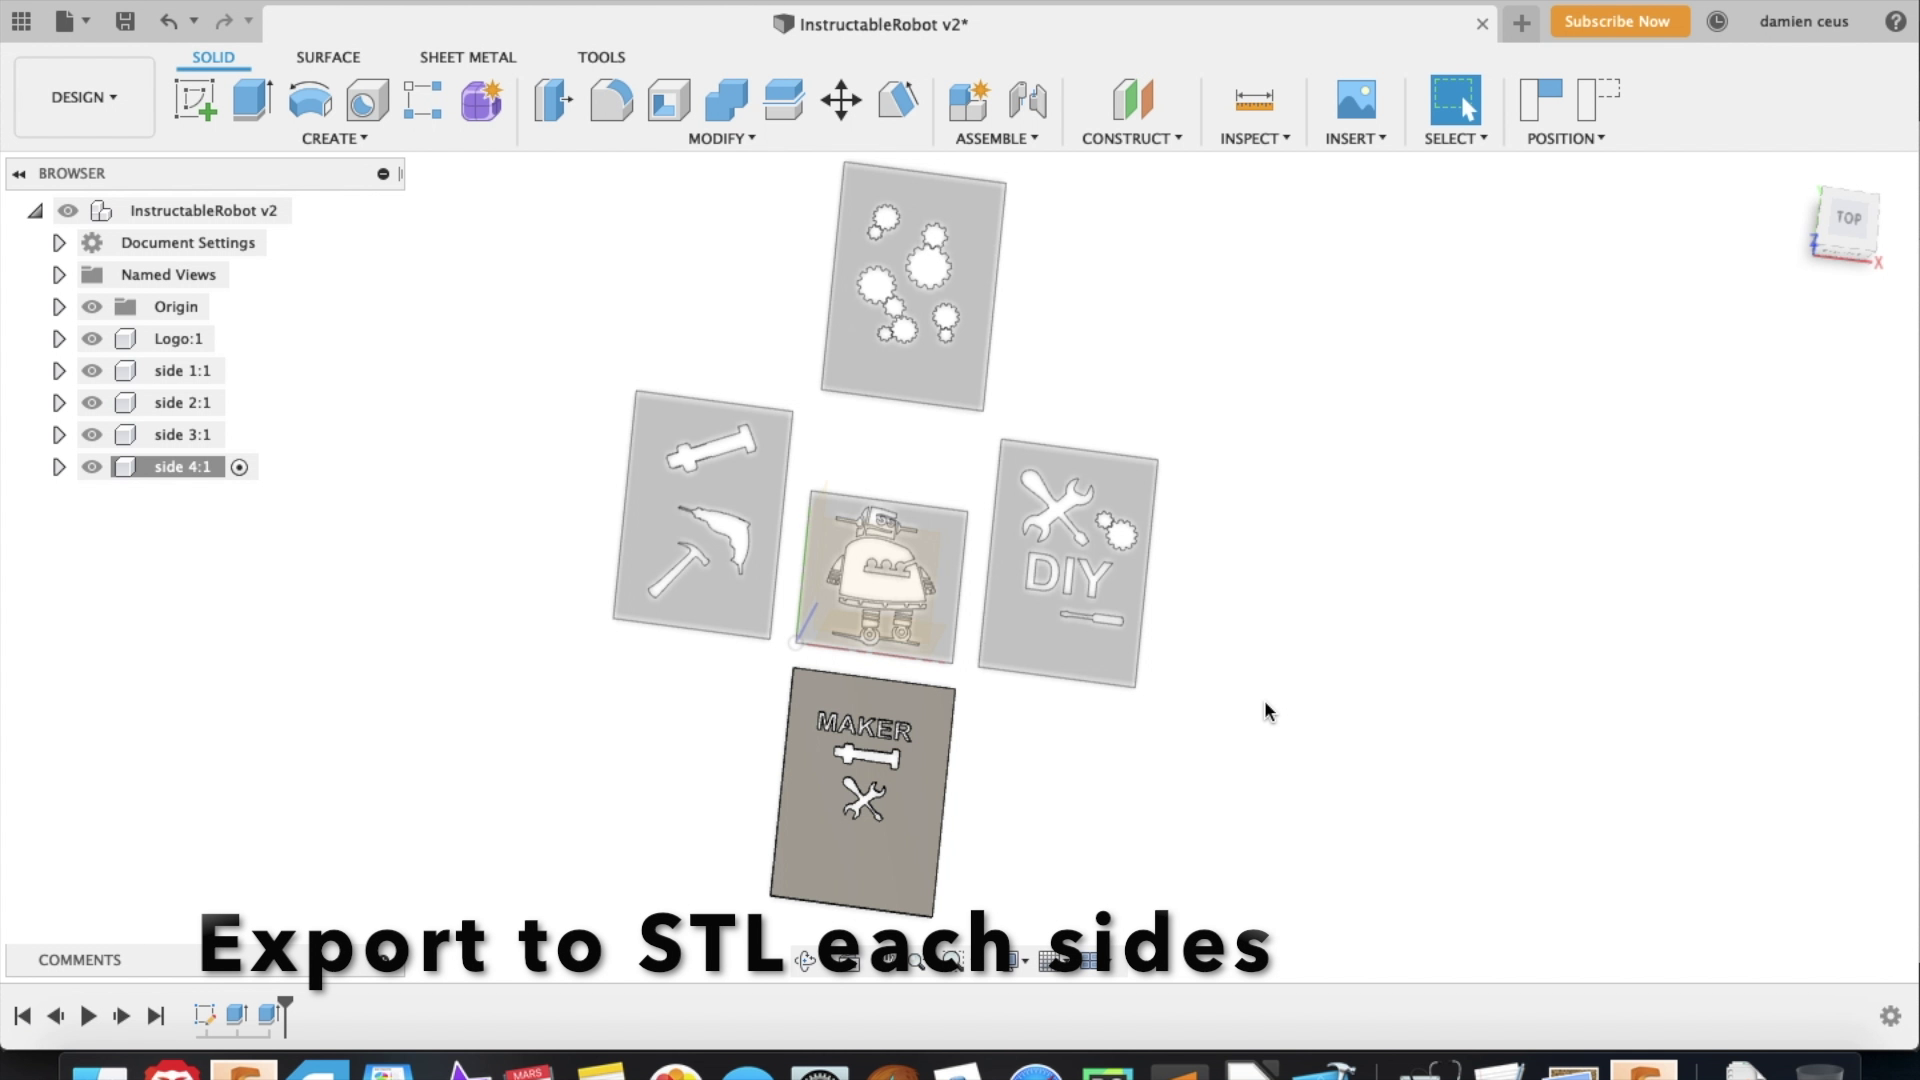The height and width of the screenshot is (1080, 1920).
Task: Click the Subscribe Now button
Action: coord(1617,21)
